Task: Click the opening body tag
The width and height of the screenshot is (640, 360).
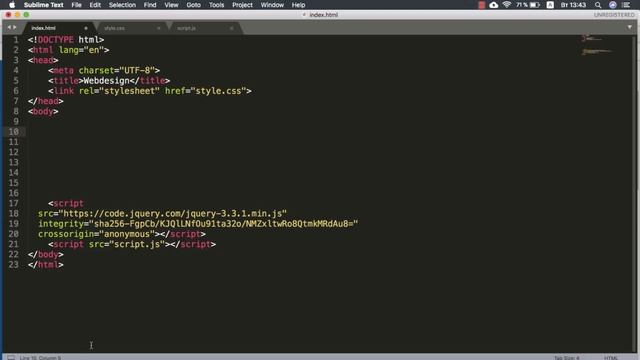Action: coord(43,111)
